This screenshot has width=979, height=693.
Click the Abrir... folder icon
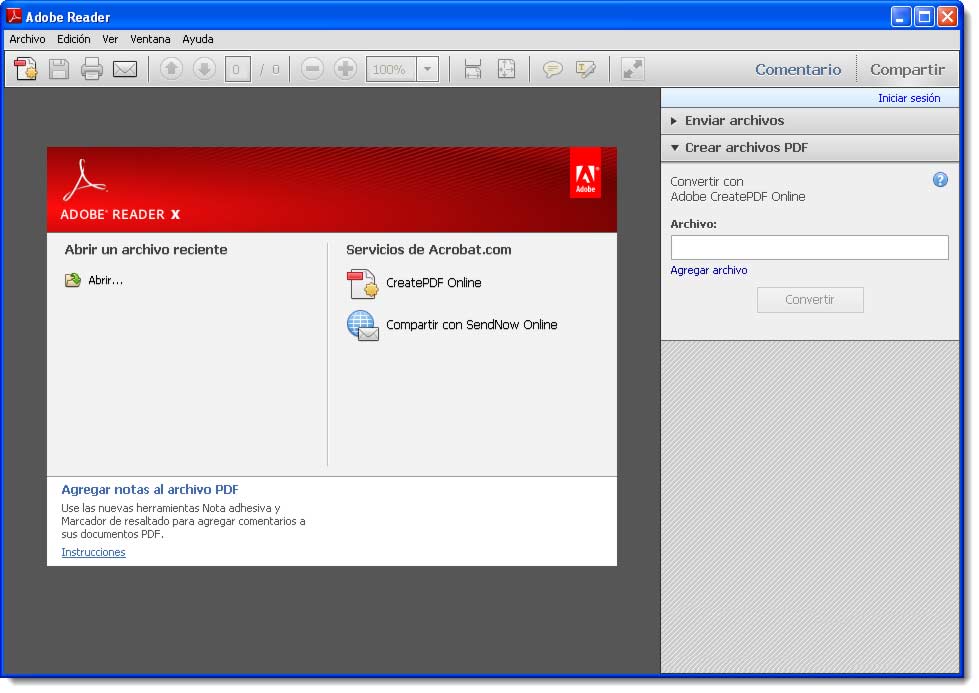click(x=73, y=280)
